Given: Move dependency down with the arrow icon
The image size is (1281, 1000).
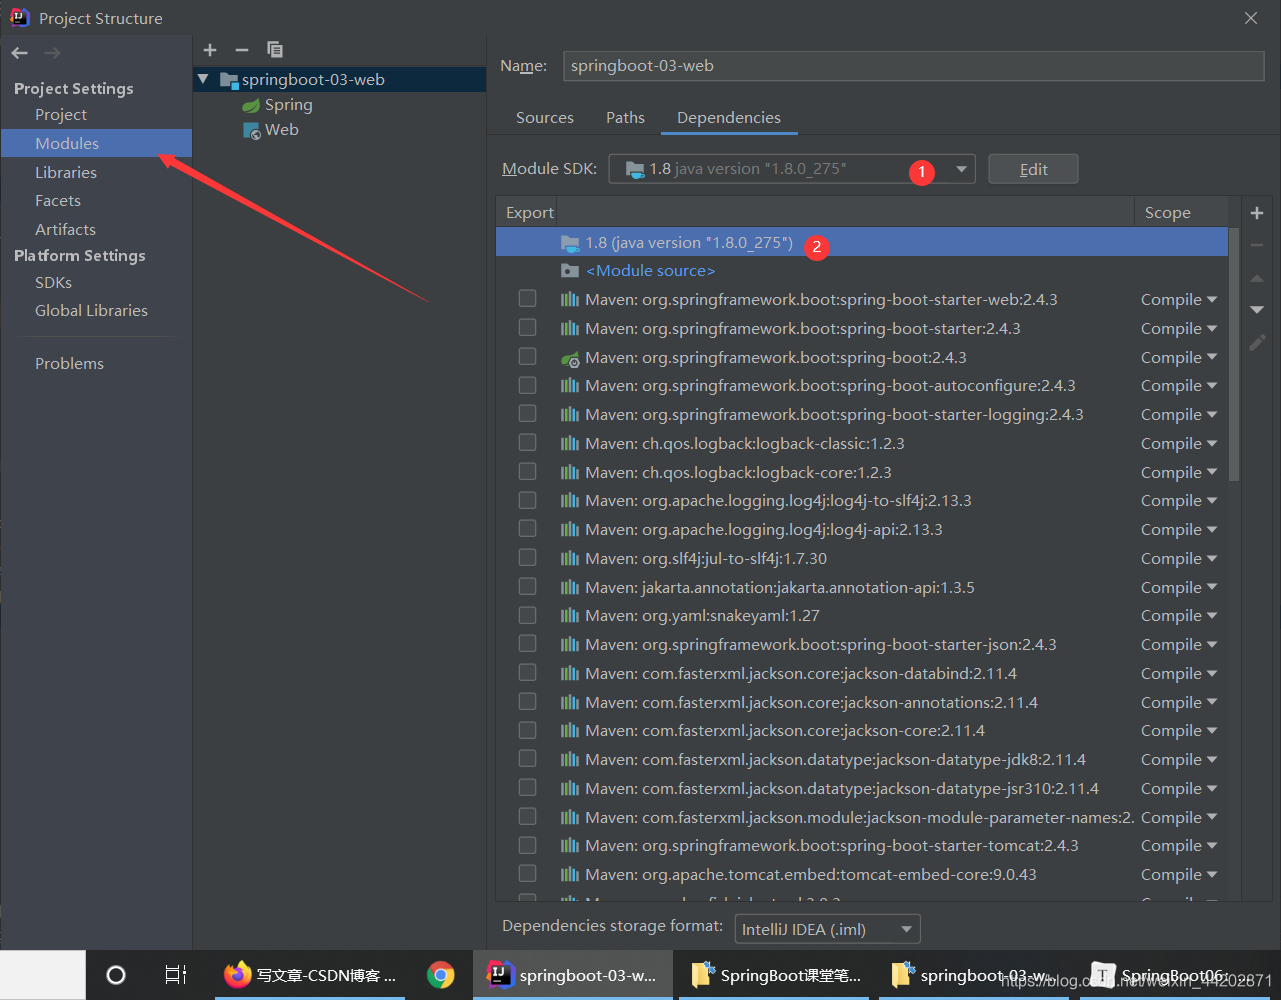Looking at the screenshot, I should point(1257,310).
